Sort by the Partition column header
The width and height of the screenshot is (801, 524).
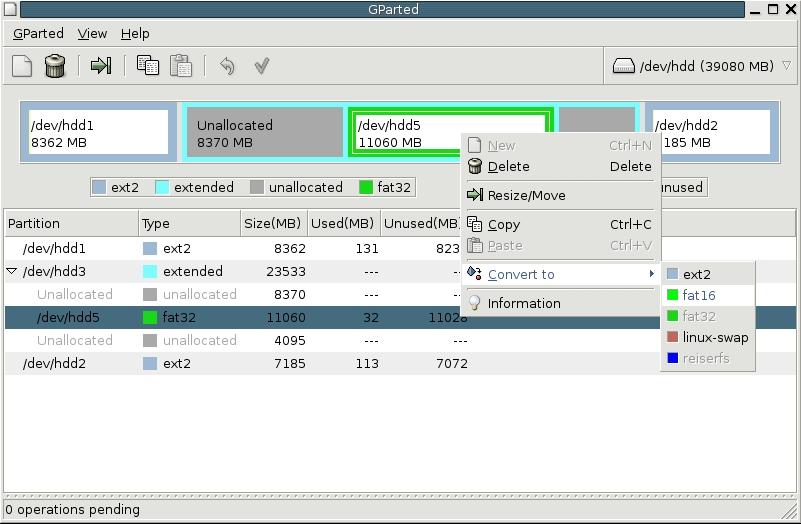coord(72,223)
